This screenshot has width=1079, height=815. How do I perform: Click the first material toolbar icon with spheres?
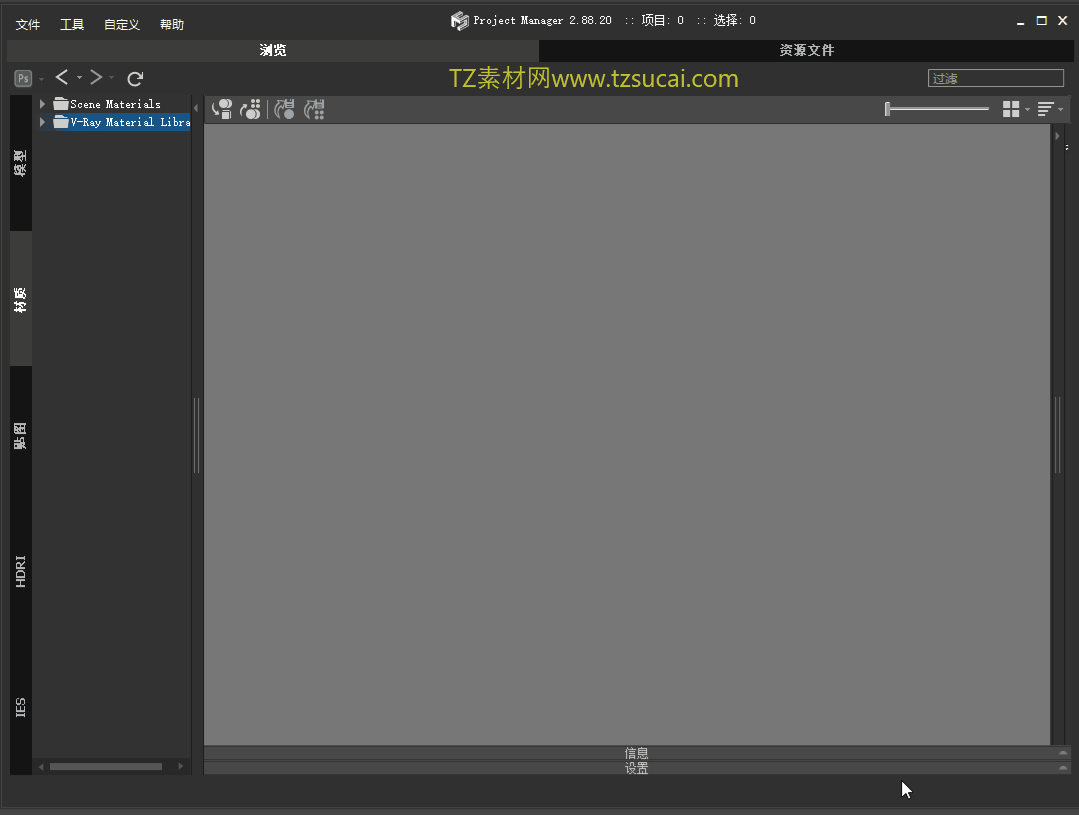pos(222,109)
